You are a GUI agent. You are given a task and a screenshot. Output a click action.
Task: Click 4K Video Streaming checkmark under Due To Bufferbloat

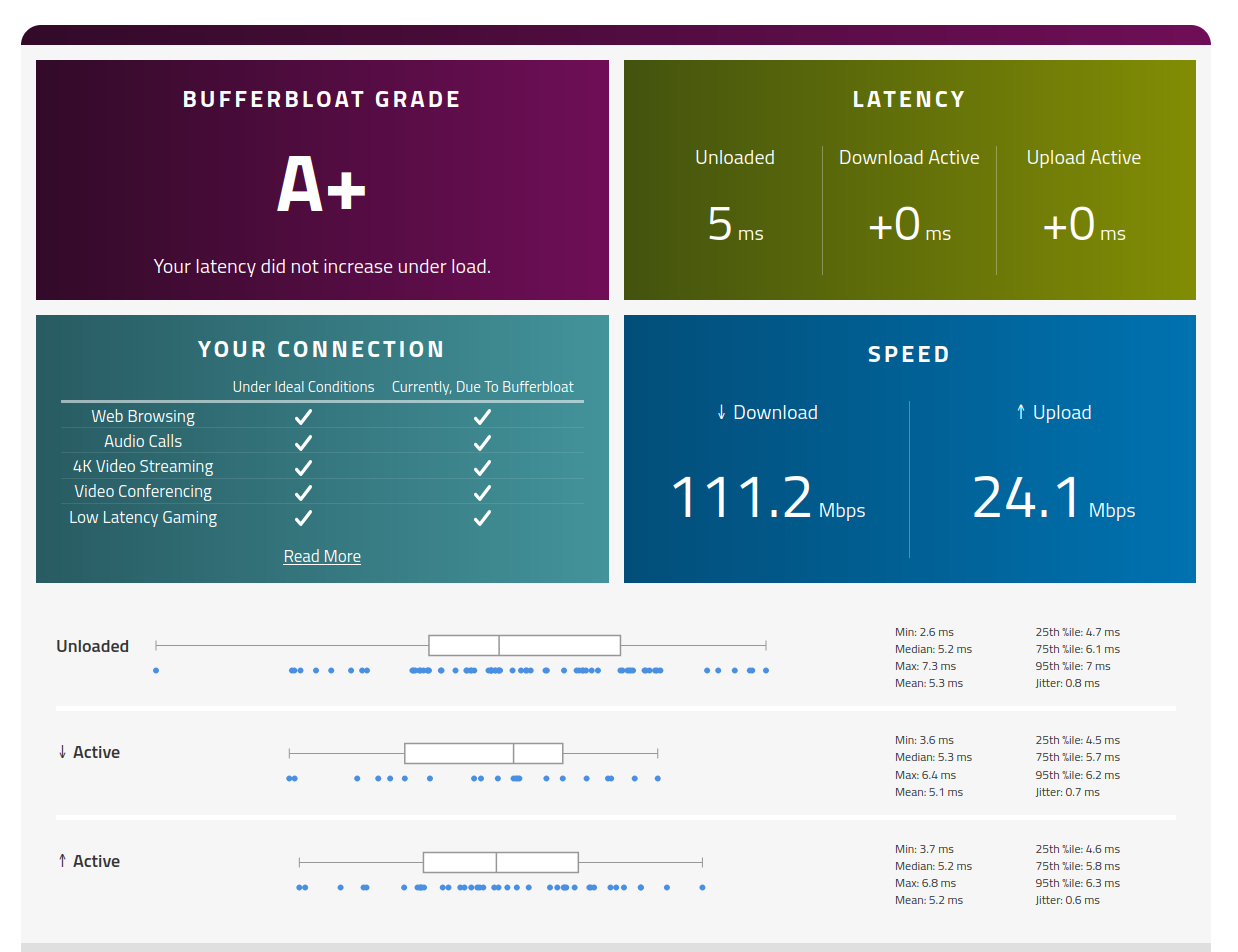click(482, 466)
